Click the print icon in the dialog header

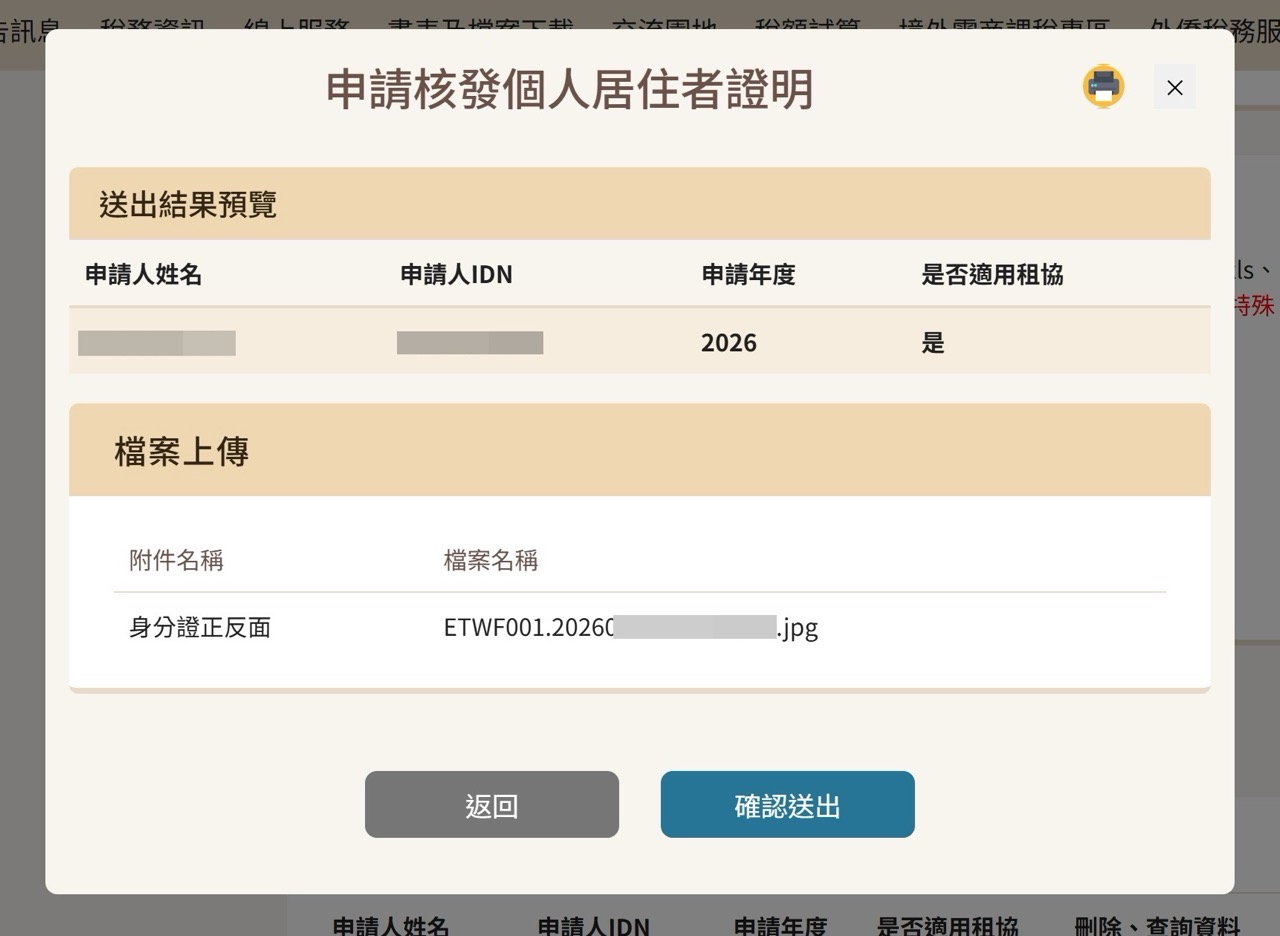coord(1103,87)
